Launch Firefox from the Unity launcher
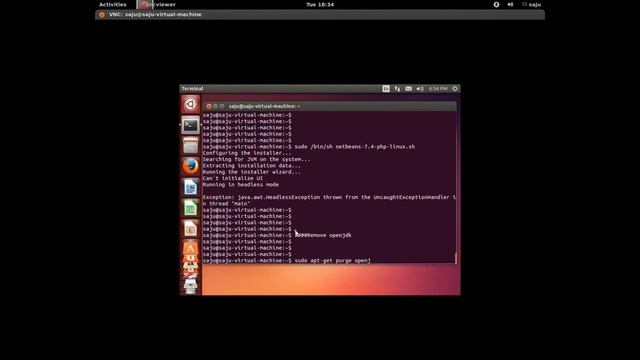Image resolution: width=640 pixels, height=360 pixels. tap(190, 167)
